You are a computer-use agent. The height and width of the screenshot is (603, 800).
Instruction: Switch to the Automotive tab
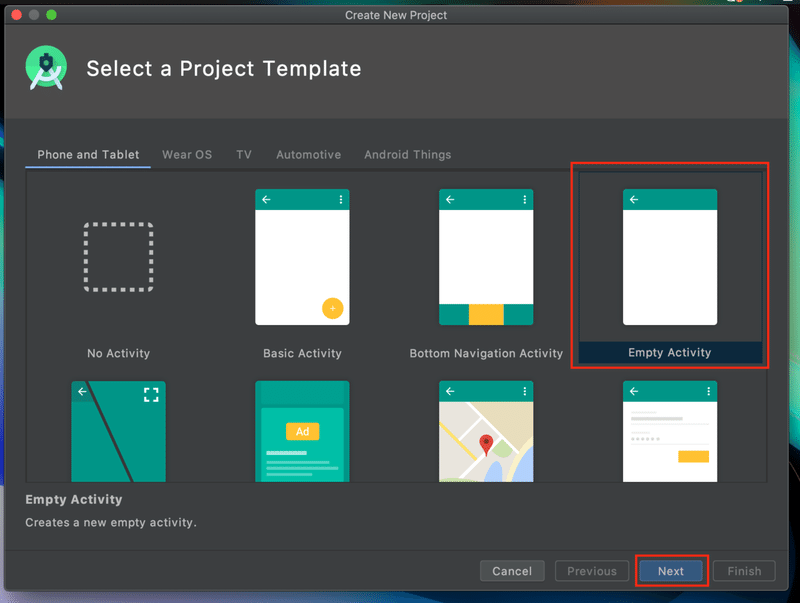pos(308,155)
